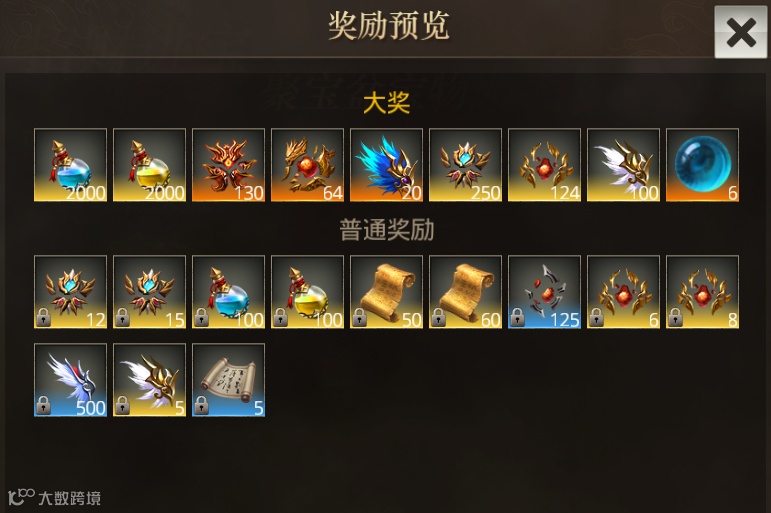Open the white wing helmet reward 100
The width and height of the screenshot is (771, 513).
623,165
